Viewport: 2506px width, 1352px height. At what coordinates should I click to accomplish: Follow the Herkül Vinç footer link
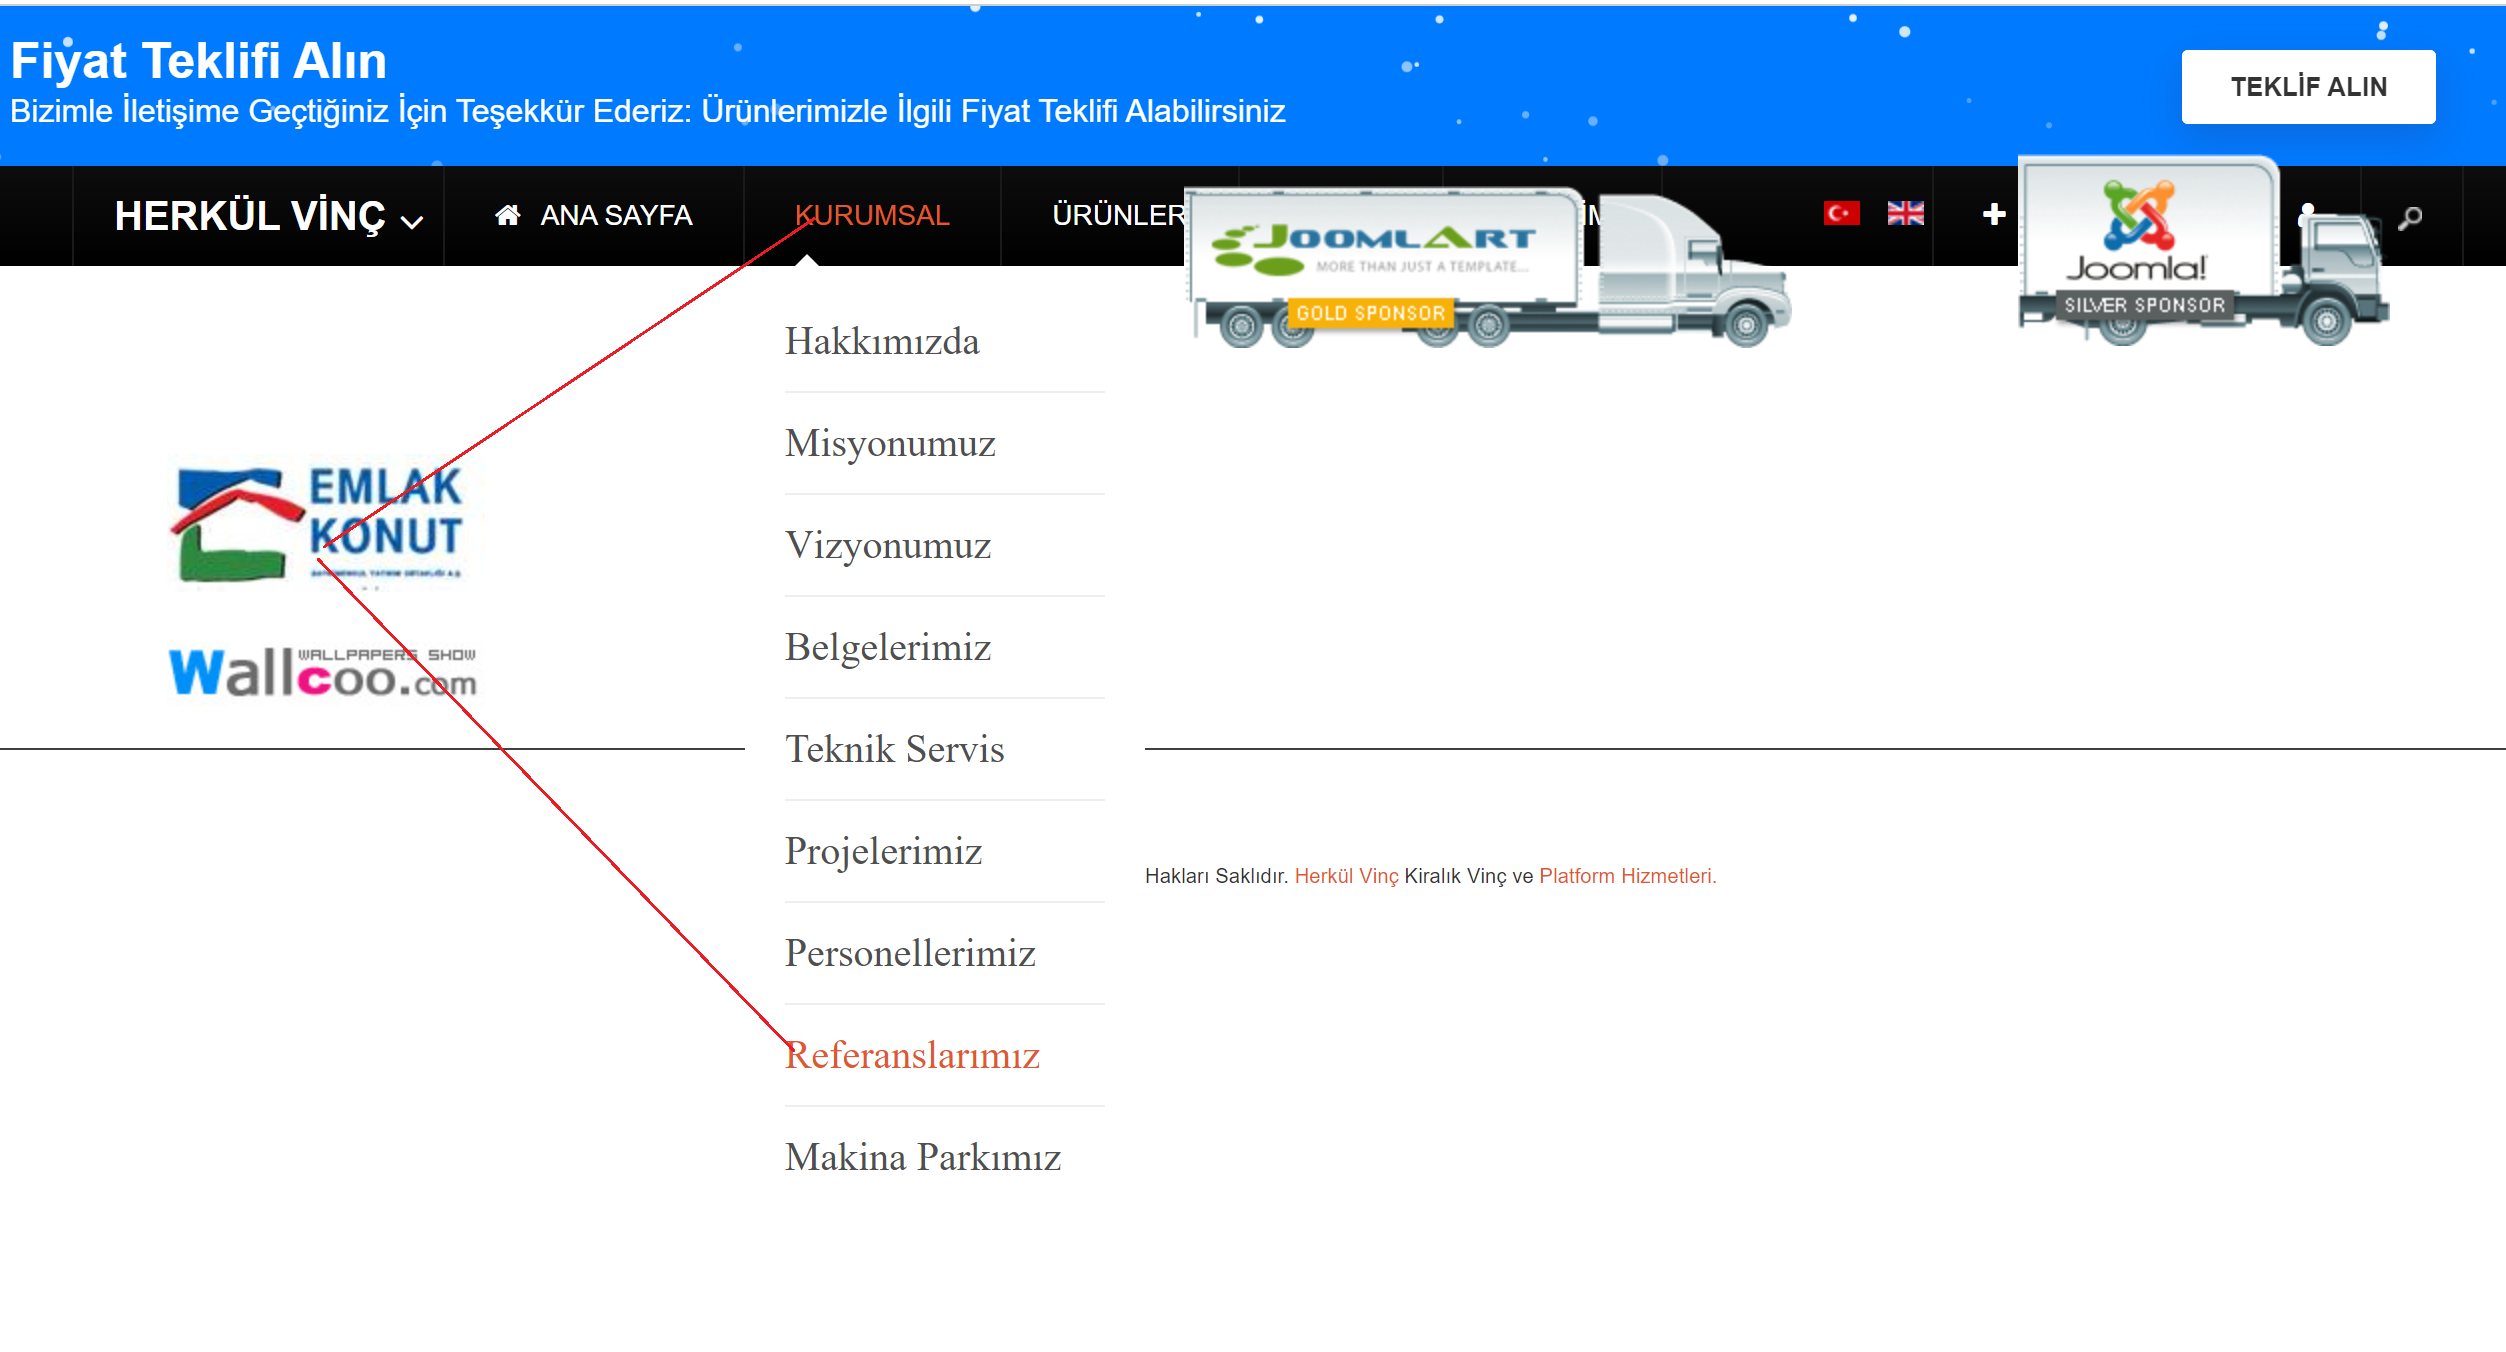[1346, 876]
